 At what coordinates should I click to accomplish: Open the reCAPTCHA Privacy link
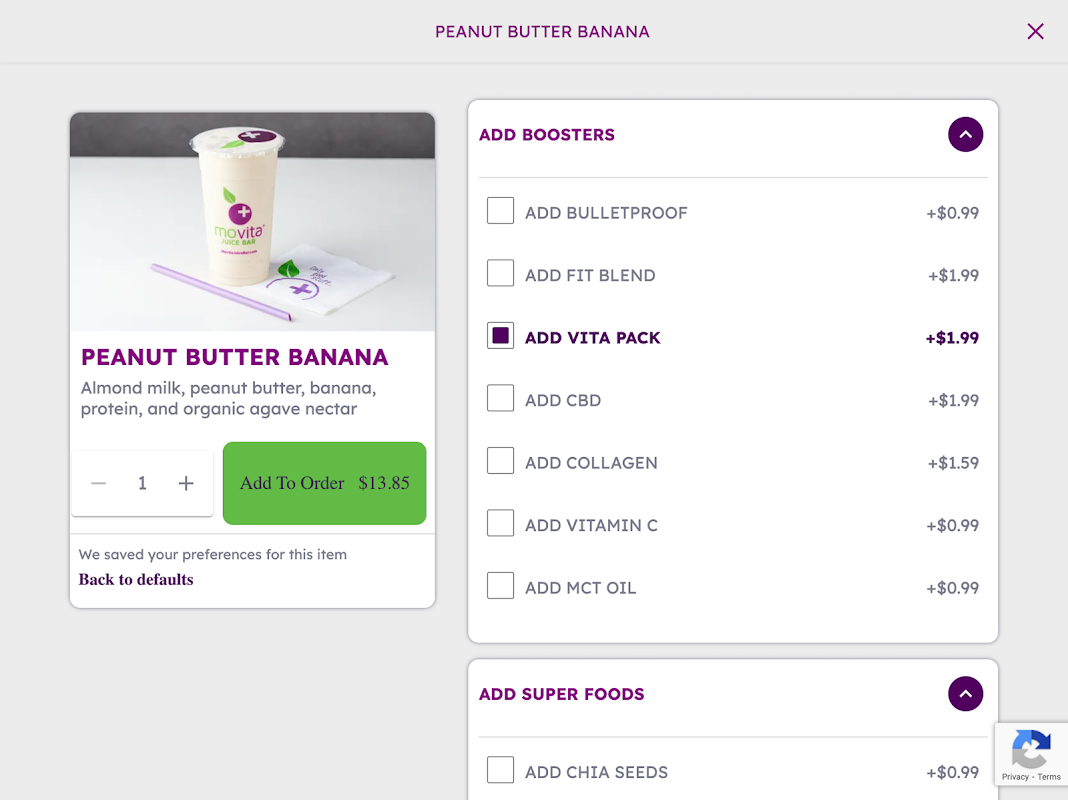1015,777
